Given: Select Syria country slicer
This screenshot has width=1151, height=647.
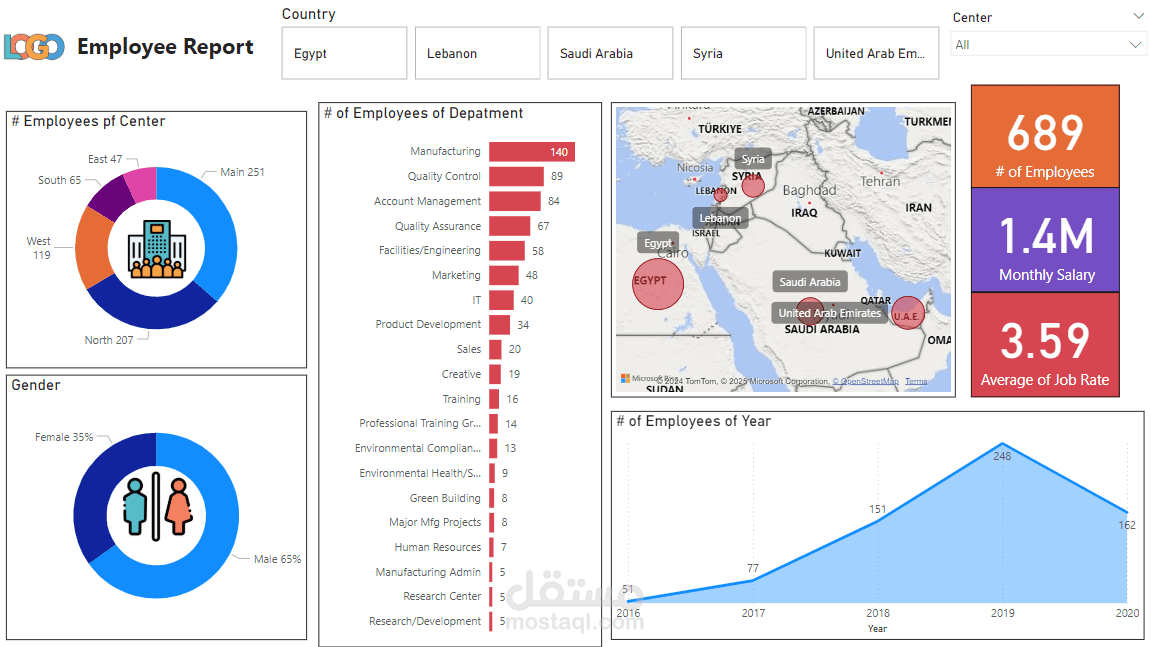Looking at the screenshot, I should click(x=744, y=53).
